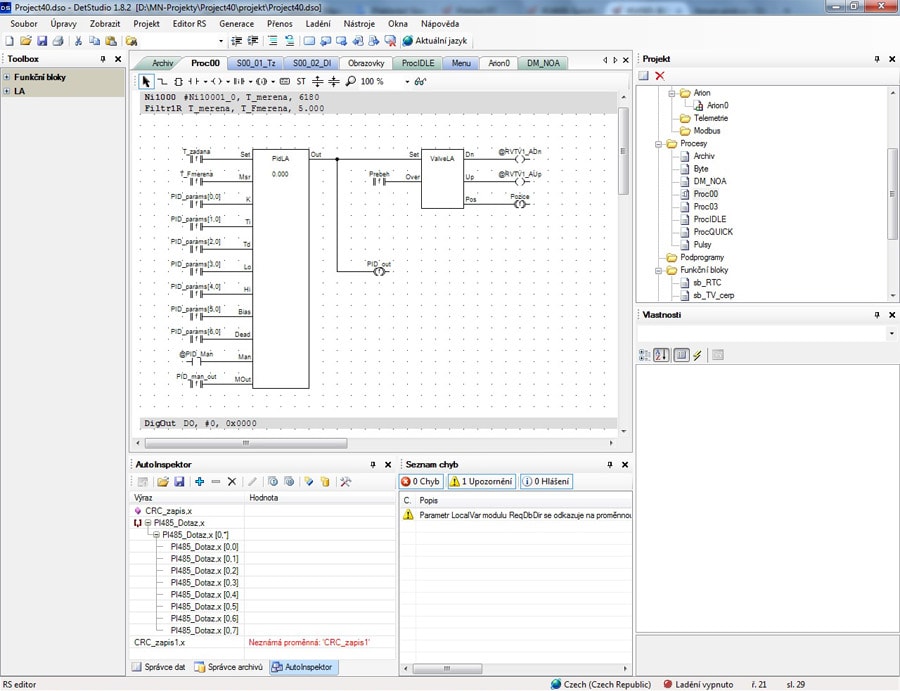
Task: Open ProcQUICK in project tree
Action: (713, 232)
